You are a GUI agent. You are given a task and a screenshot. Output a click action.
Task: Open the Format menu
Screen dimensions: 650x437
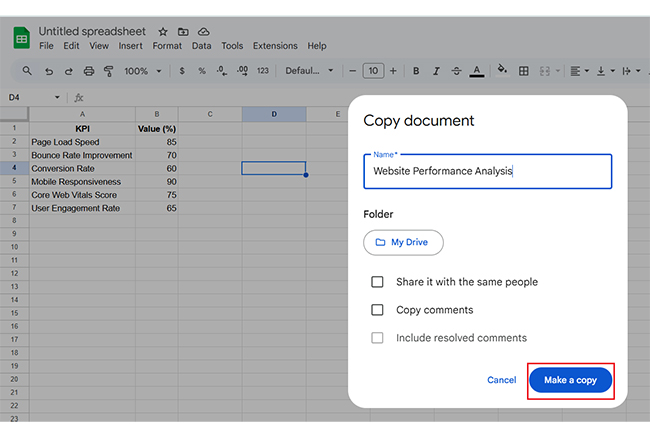pos(167,46)
